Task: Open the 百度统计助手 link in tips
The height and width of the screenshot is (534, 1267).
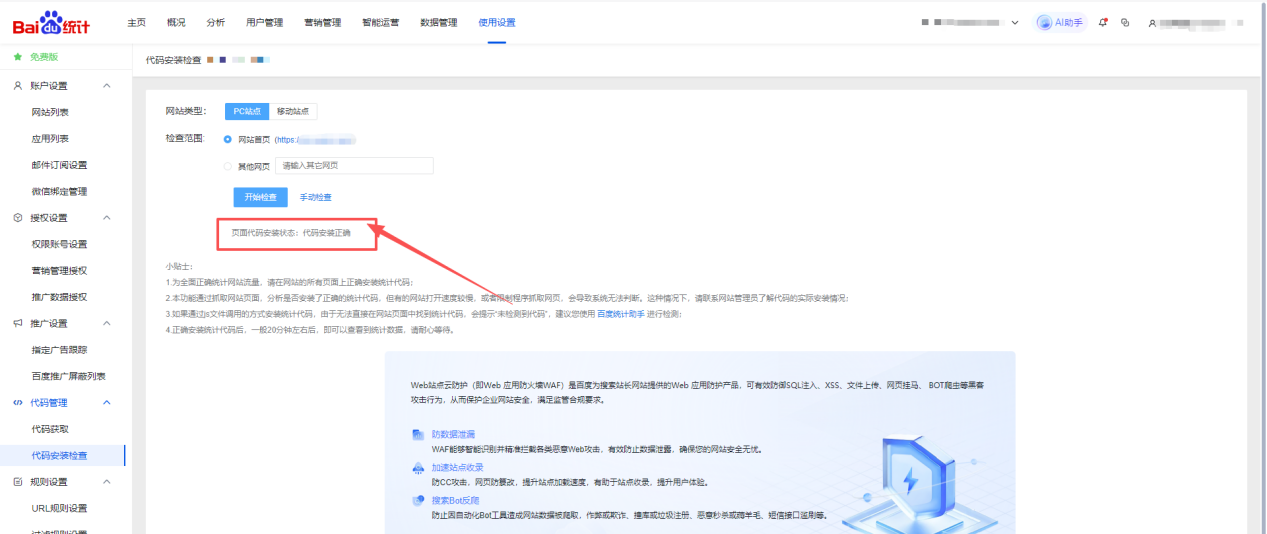Action: [x=621, y=314]
